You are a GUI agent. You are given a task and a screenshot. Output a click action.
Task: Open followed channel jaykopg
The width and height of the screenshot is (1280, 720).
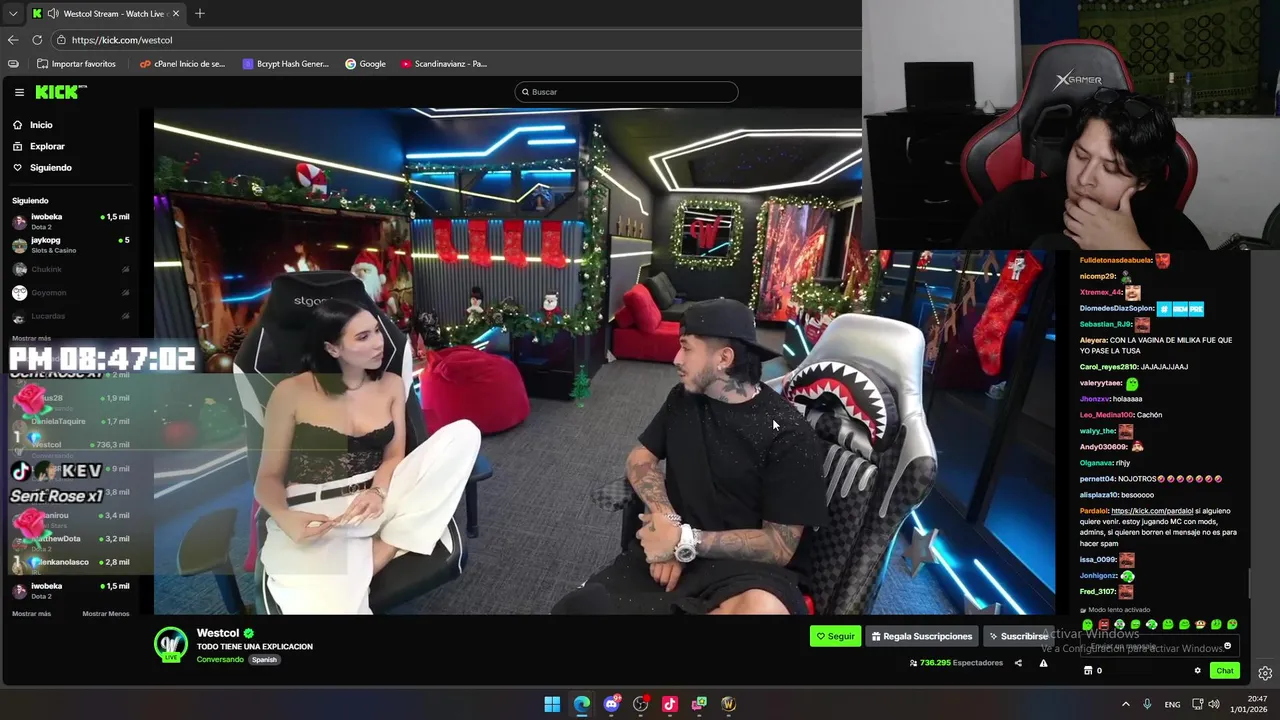[70, 245]
